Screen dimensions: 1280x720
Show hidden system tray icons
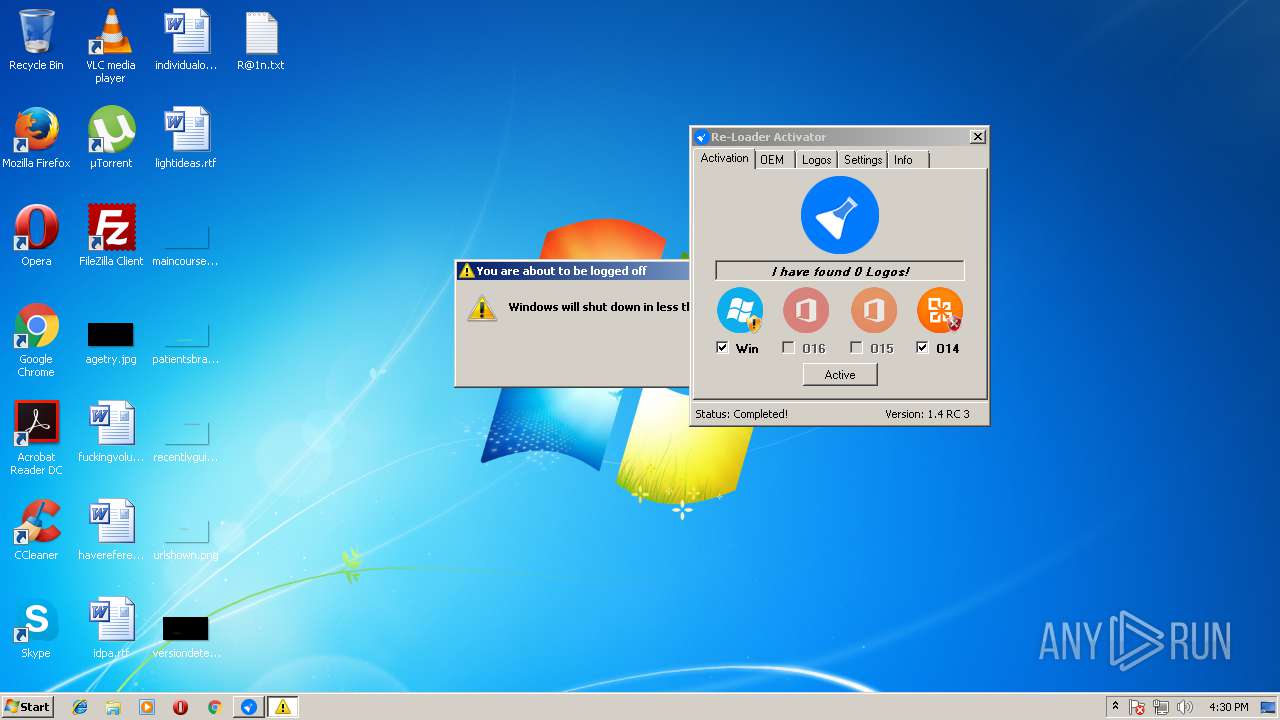[x=1115, y=707]
